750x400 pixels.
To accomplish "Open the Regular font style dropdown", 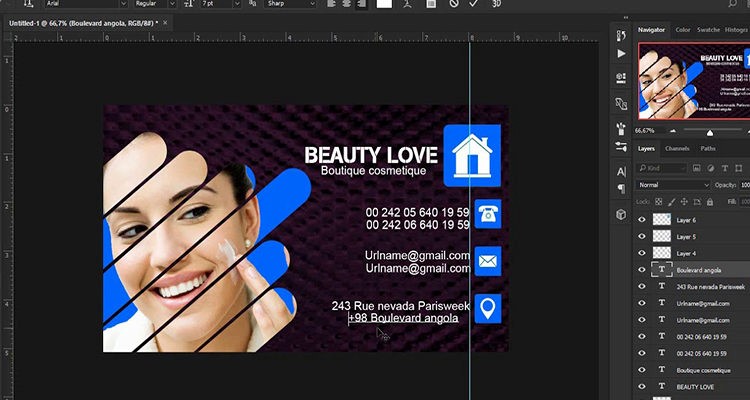I will [x=155, y=3].
